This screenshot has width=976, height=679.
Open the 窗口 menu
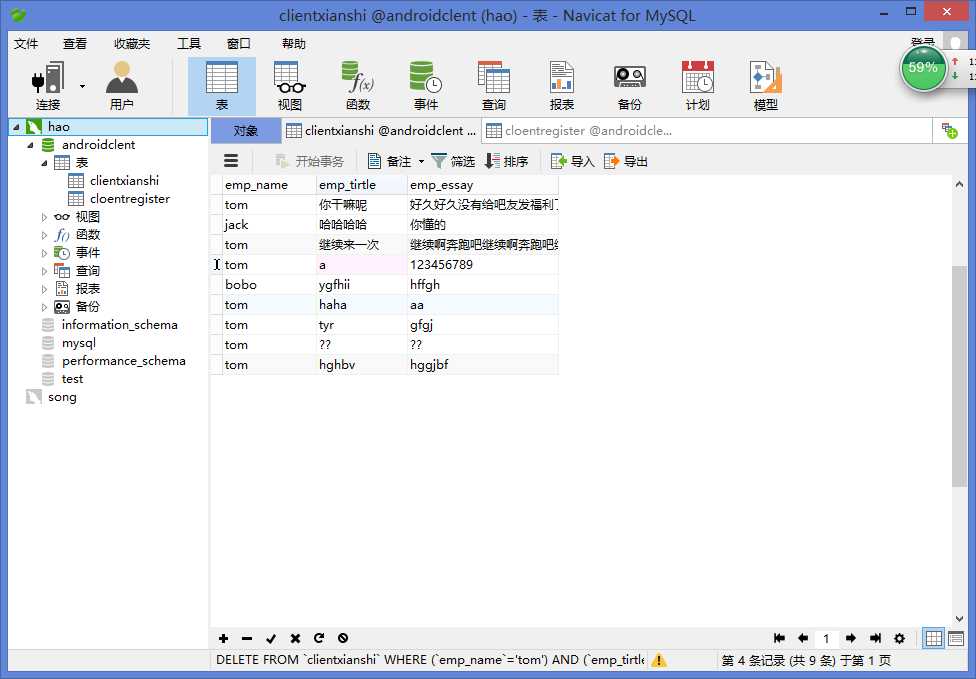238,44
